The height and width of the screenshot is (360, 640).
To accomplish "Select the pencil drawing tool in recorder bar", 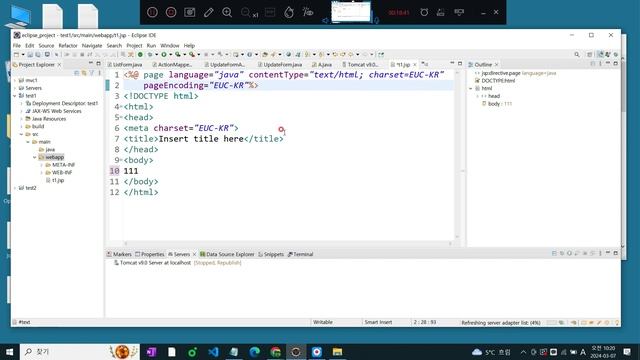I will click(x=209, y=12).
